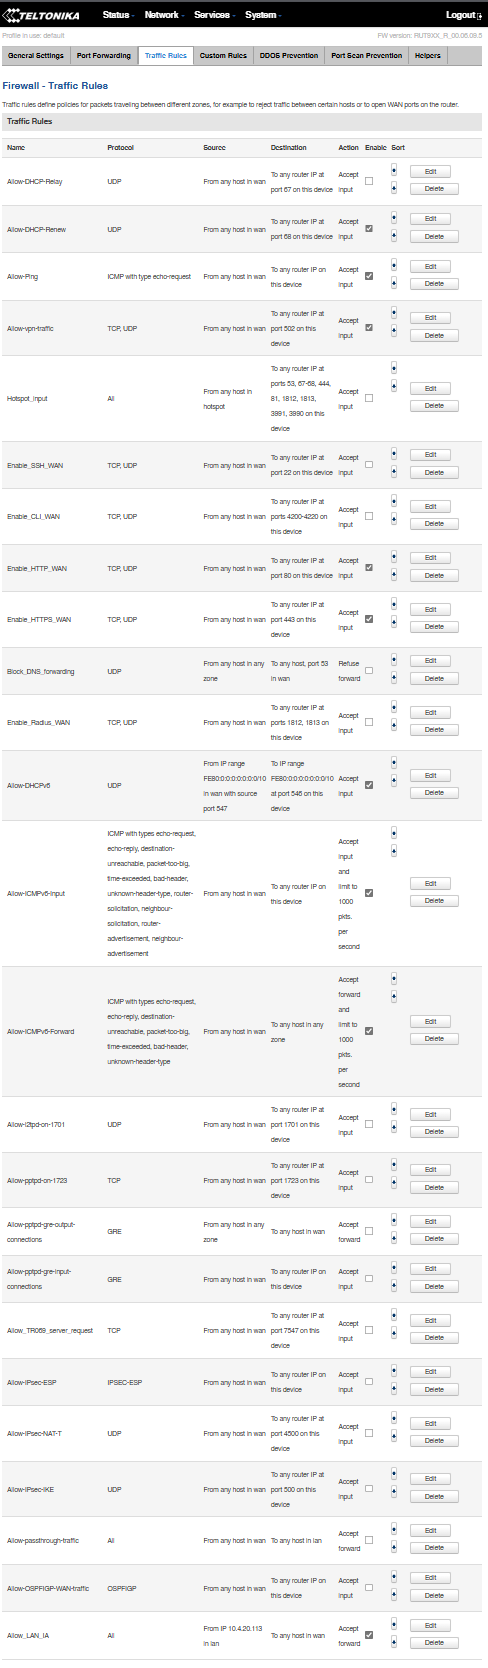
Task: Move Allow-ICMPv6-Forward rule down with sort arrow
Action: [x=394, y=997]
